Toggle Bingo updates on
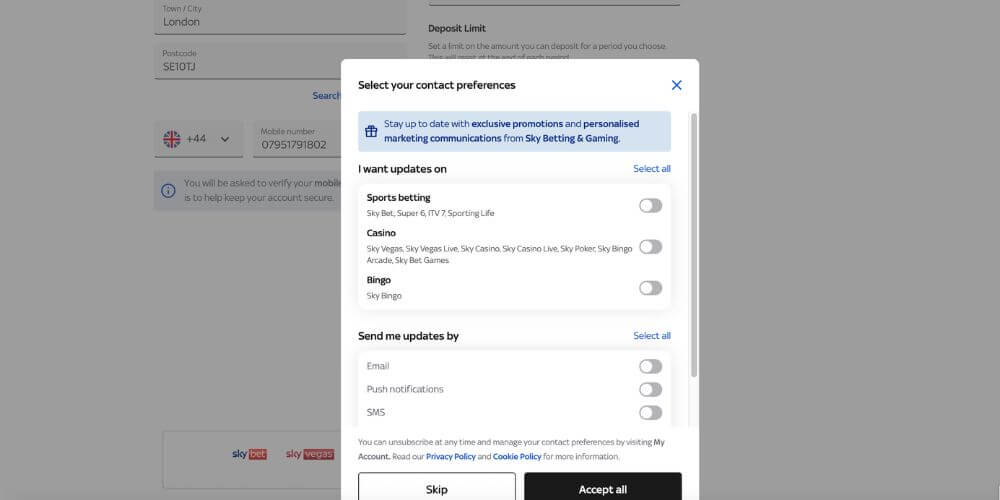 click(650, 288)
